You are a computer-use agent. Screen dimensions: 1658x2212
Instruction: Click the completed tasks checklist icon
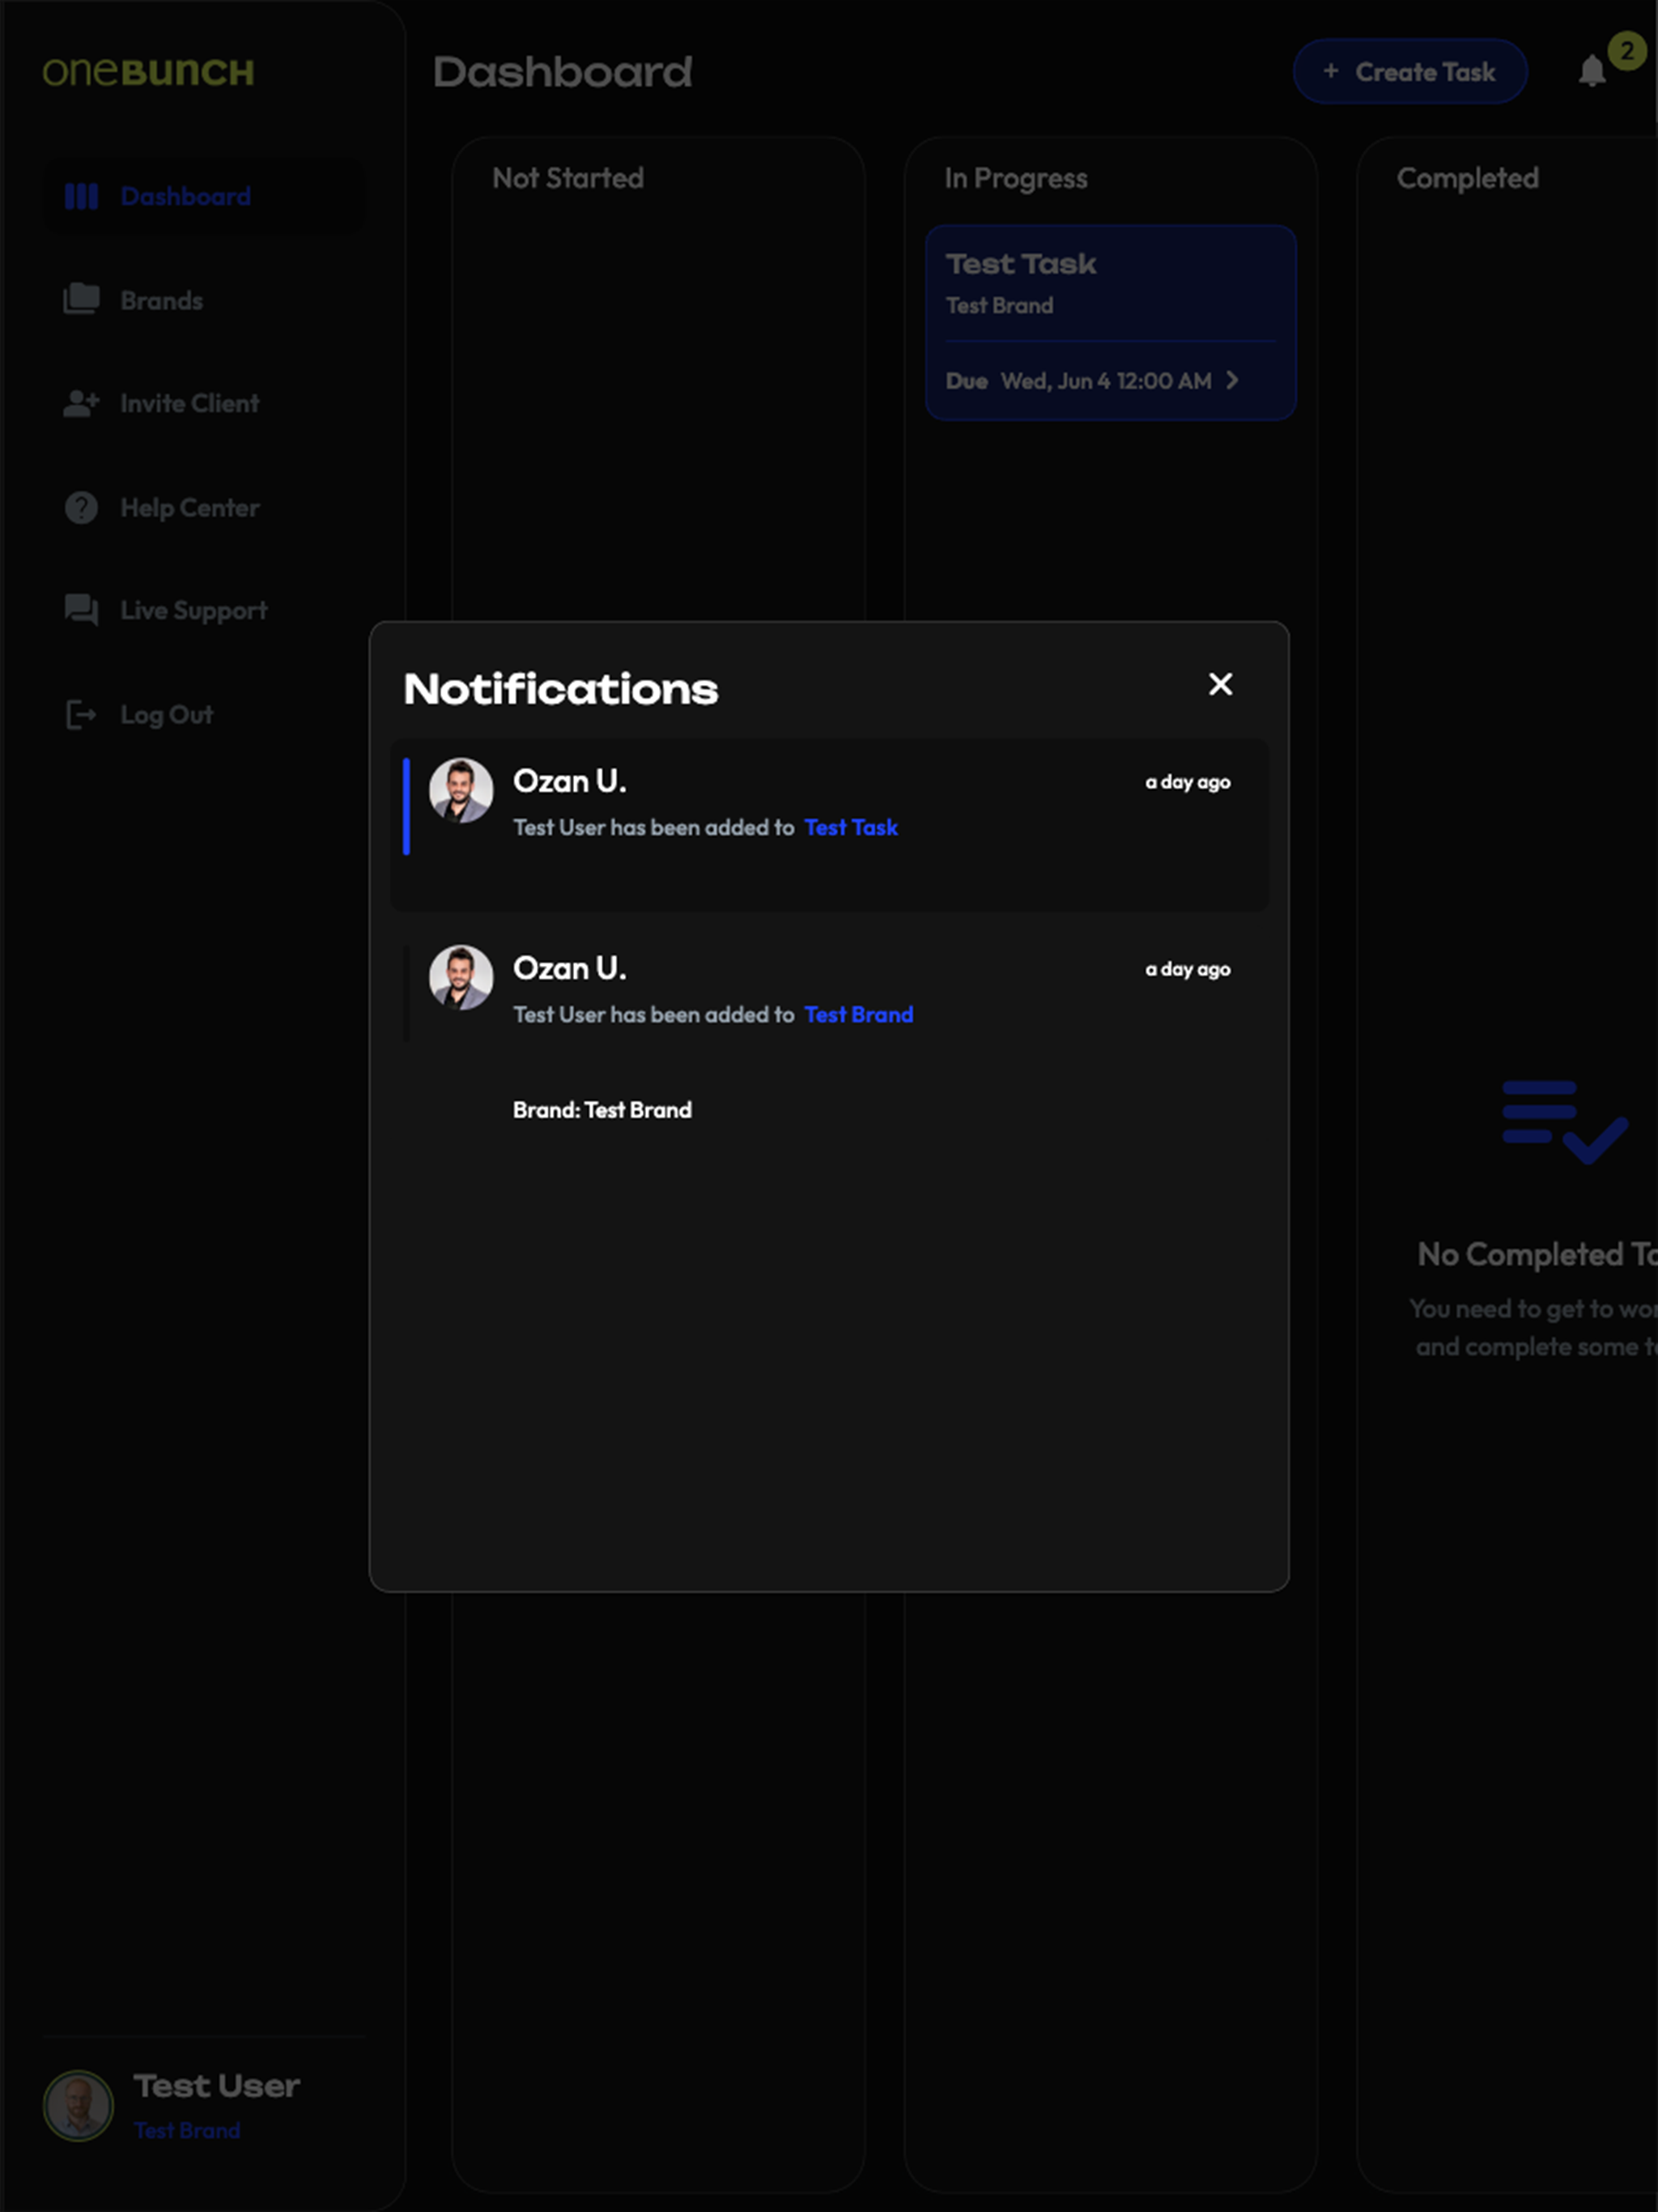click(1565, 1121)
